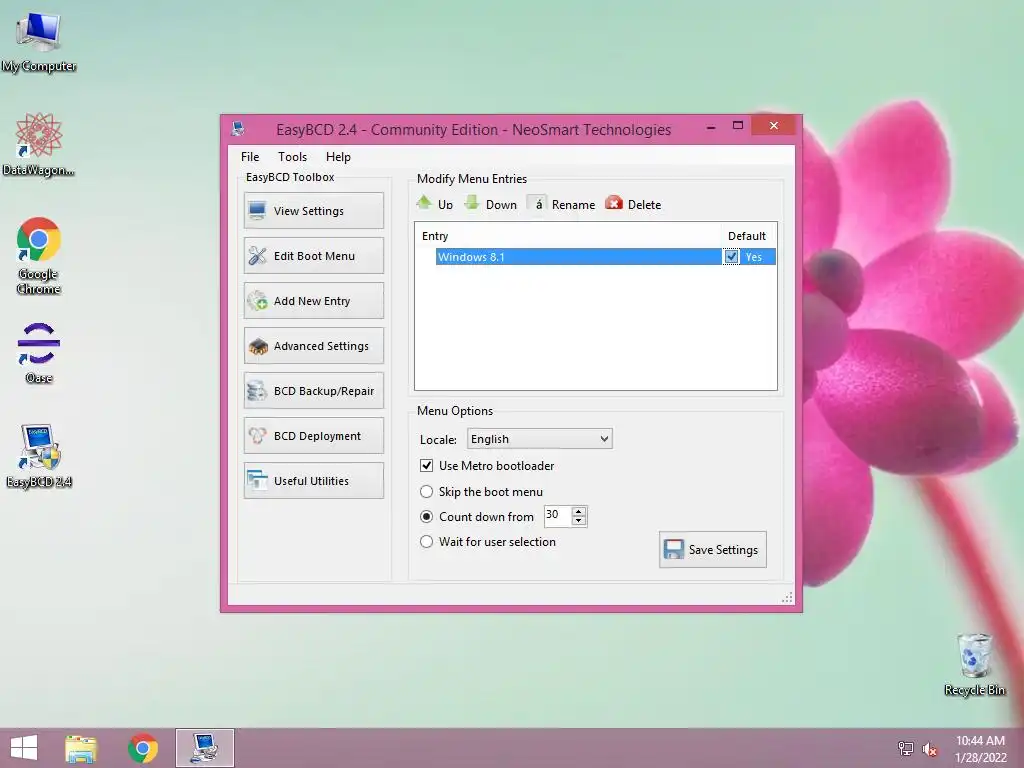The width and height of the screenshot is (1024, 768).
Task: Click the taskbar clock and date
Action: 980,748
